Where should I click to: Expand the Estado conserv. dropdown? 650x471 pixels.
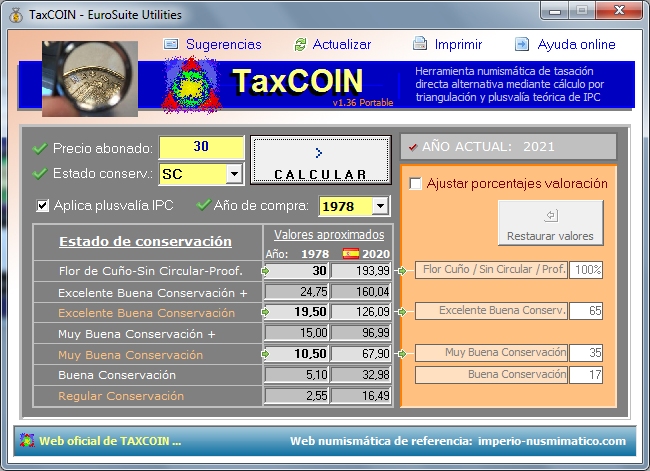click(234, 174)
